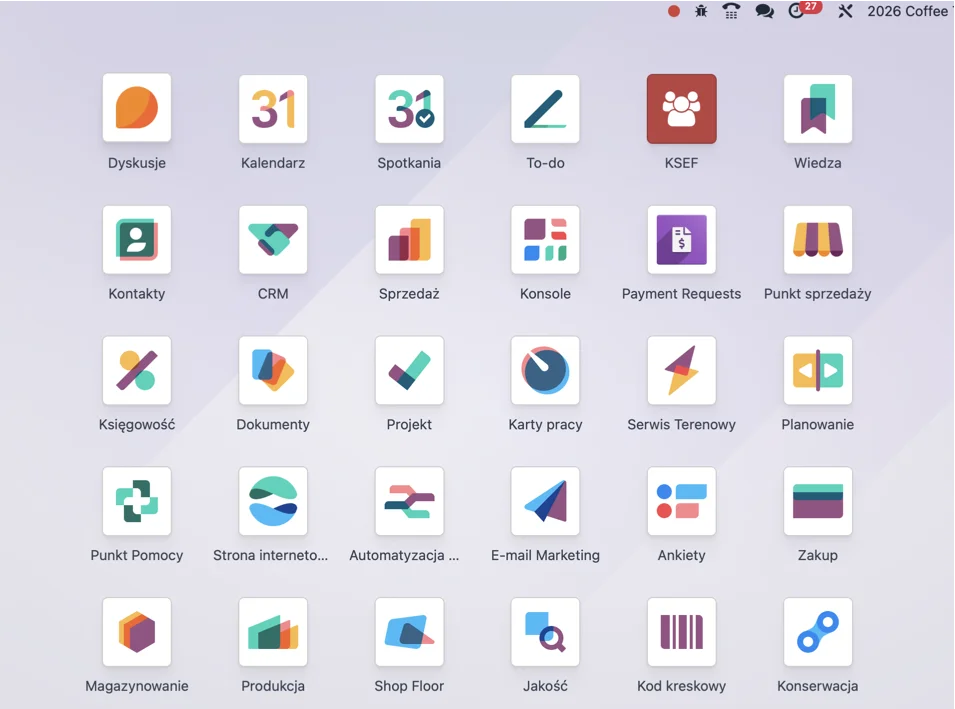Open activities clock with 27 badge
The height and width of the screenshot is (709, 955).
804,10
